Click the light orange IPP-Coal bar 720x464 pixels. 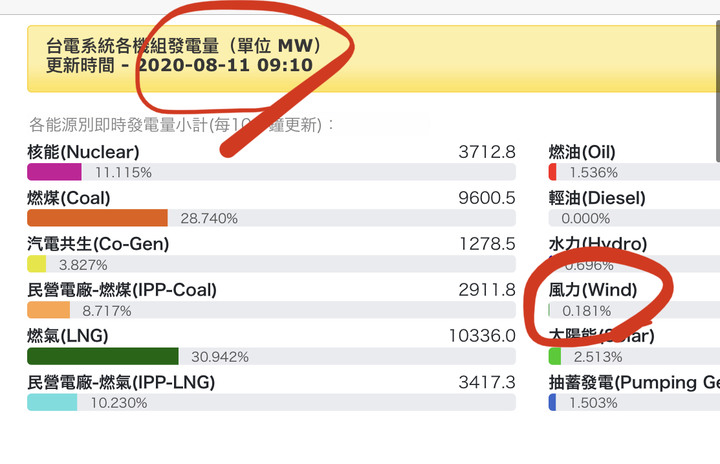coord(49,310)
